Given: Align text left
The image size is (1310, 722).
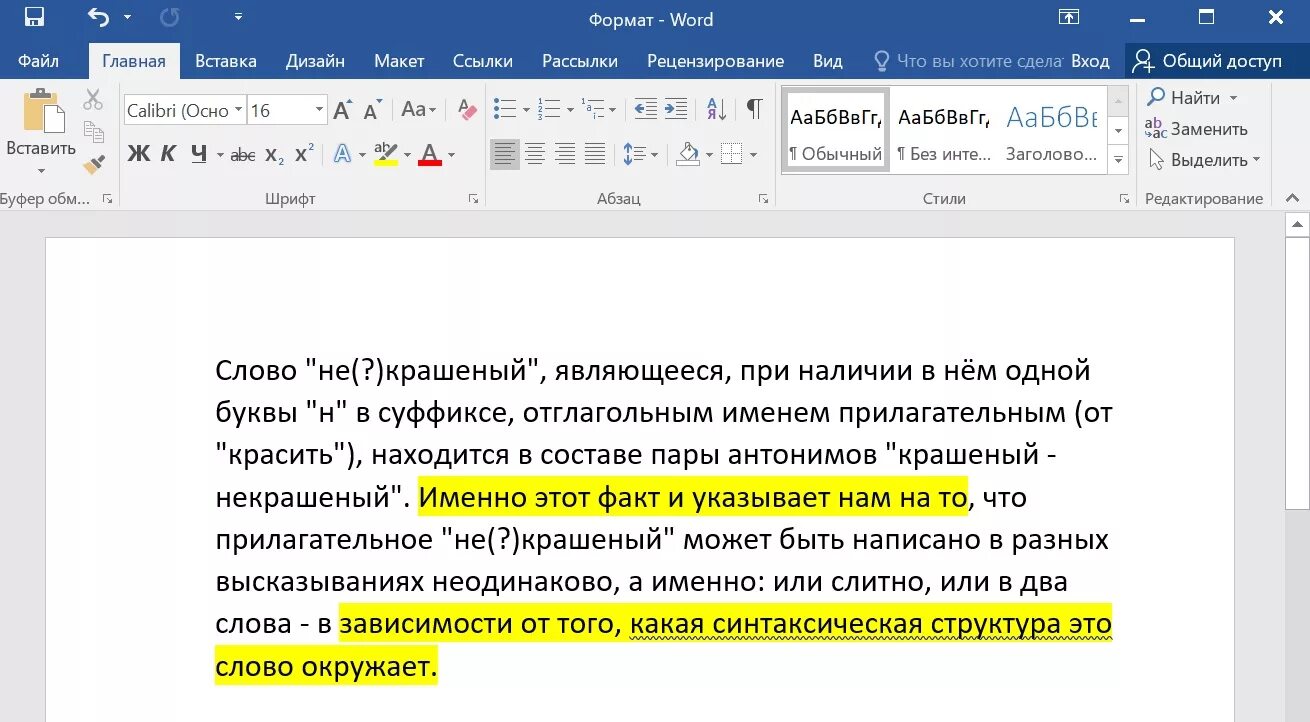Looking at the screenshot, I should [505, 154].
